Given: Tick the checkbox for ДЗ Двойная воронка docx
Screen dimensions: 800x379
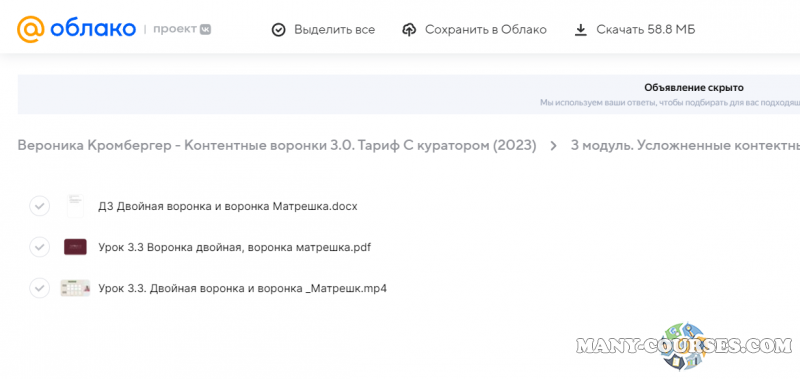Looking at the screenshot, I should [x=39, y=207].
